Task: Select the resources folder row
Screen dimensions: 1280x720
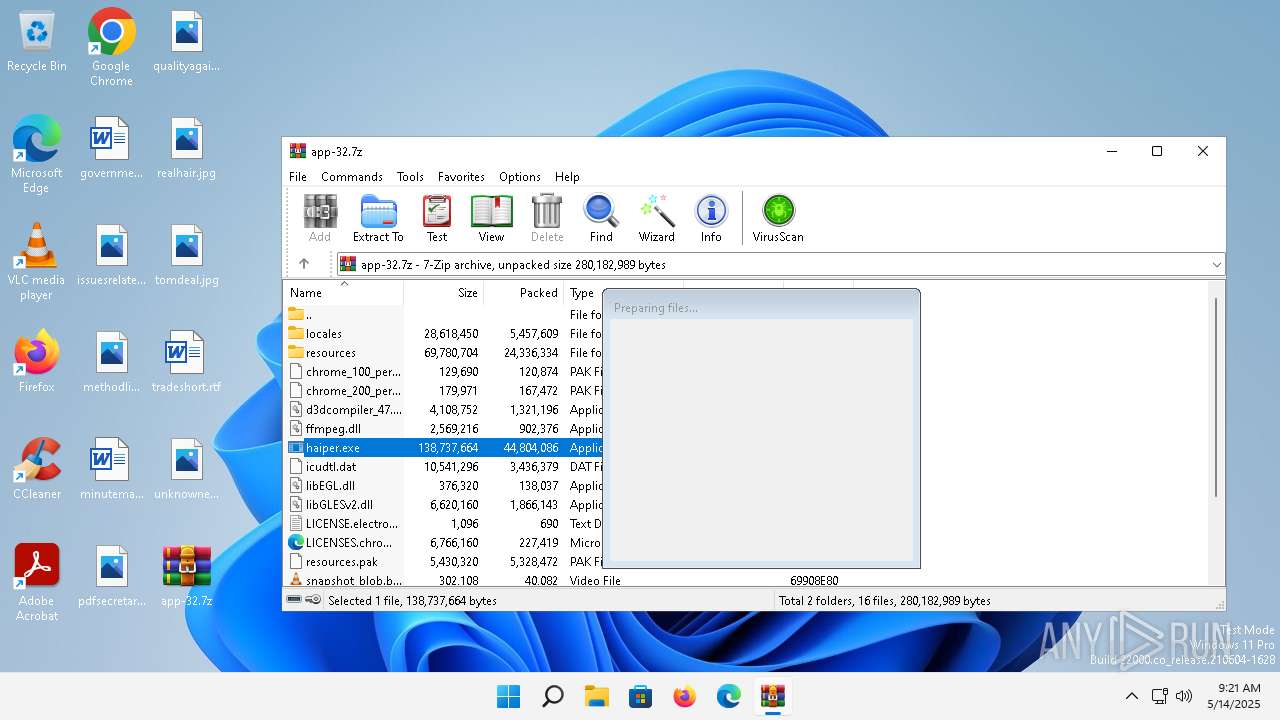Action: (444, 353)
